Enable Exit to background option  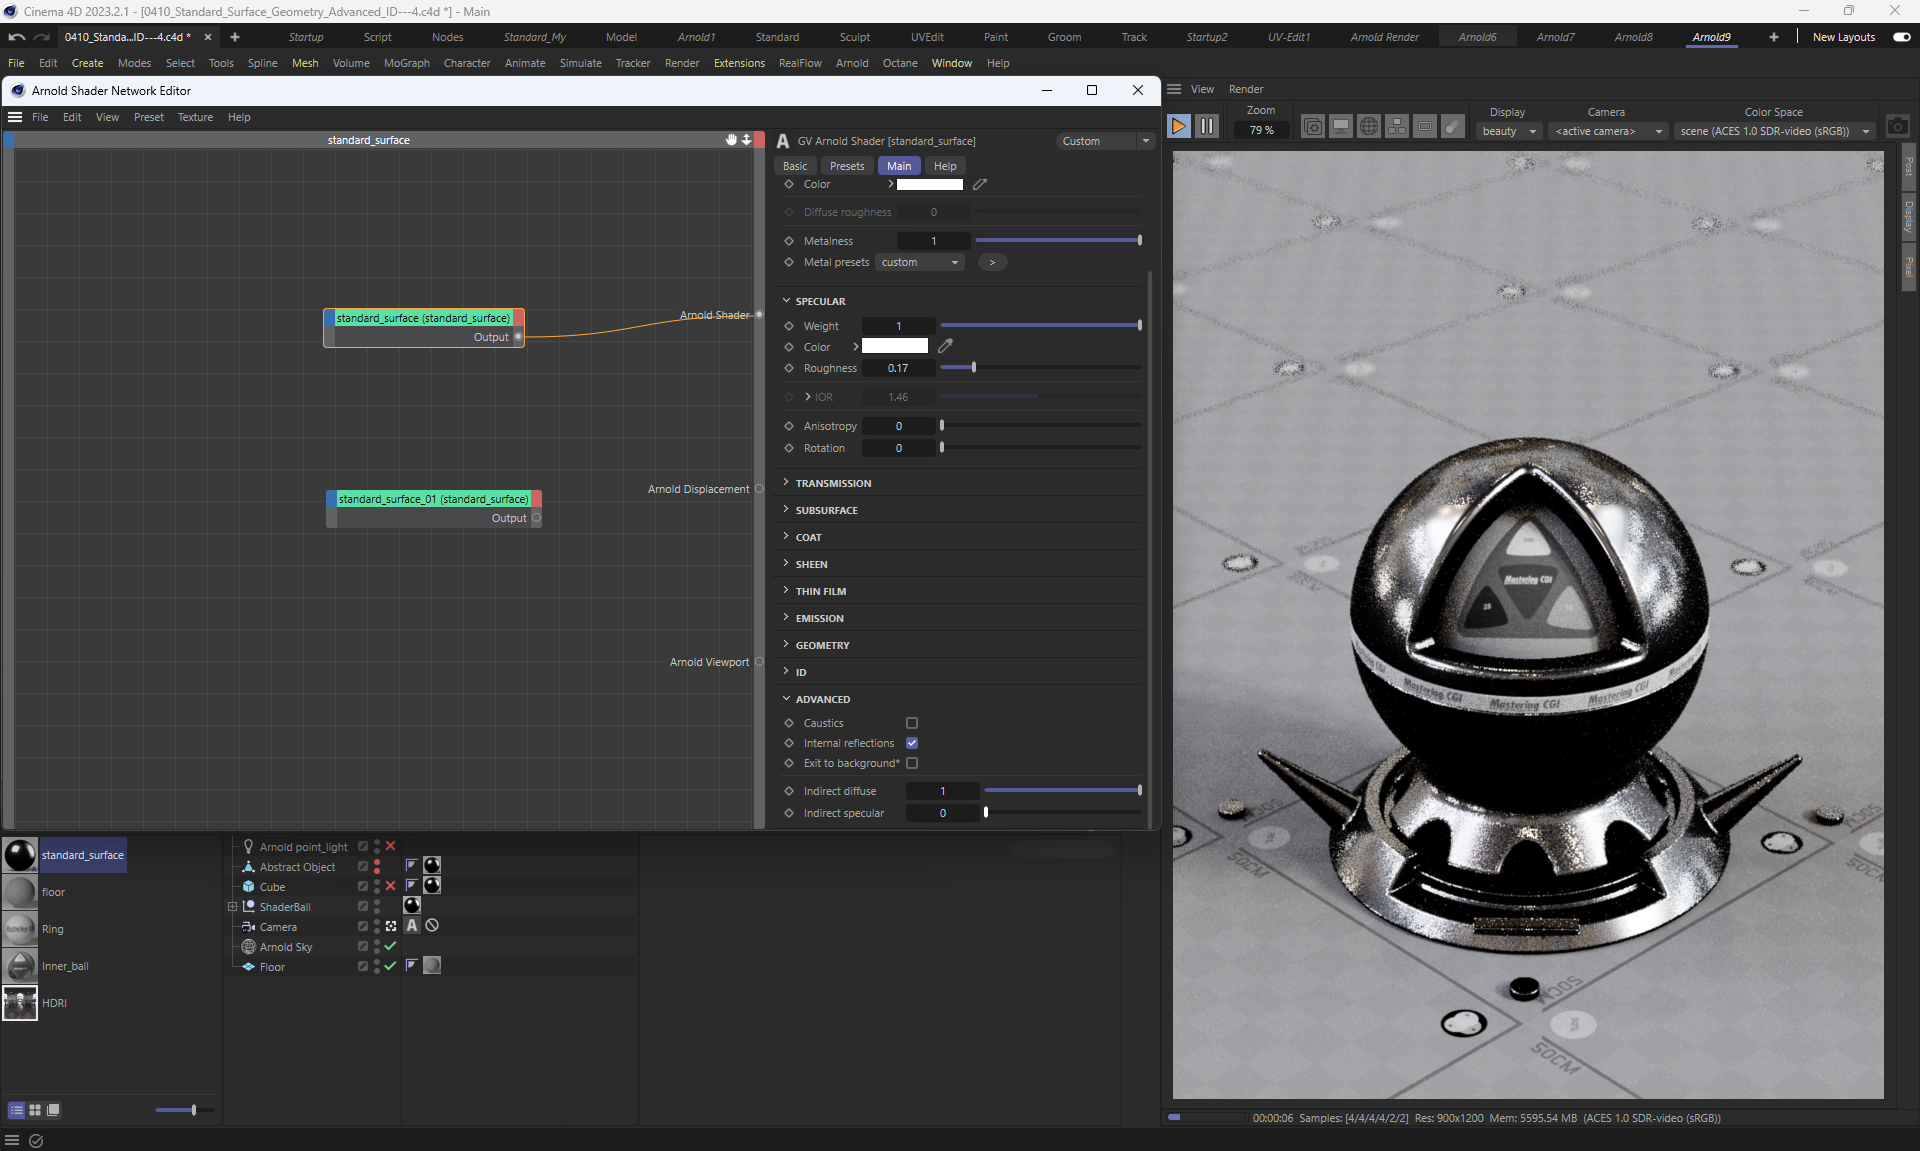(912, 763)
